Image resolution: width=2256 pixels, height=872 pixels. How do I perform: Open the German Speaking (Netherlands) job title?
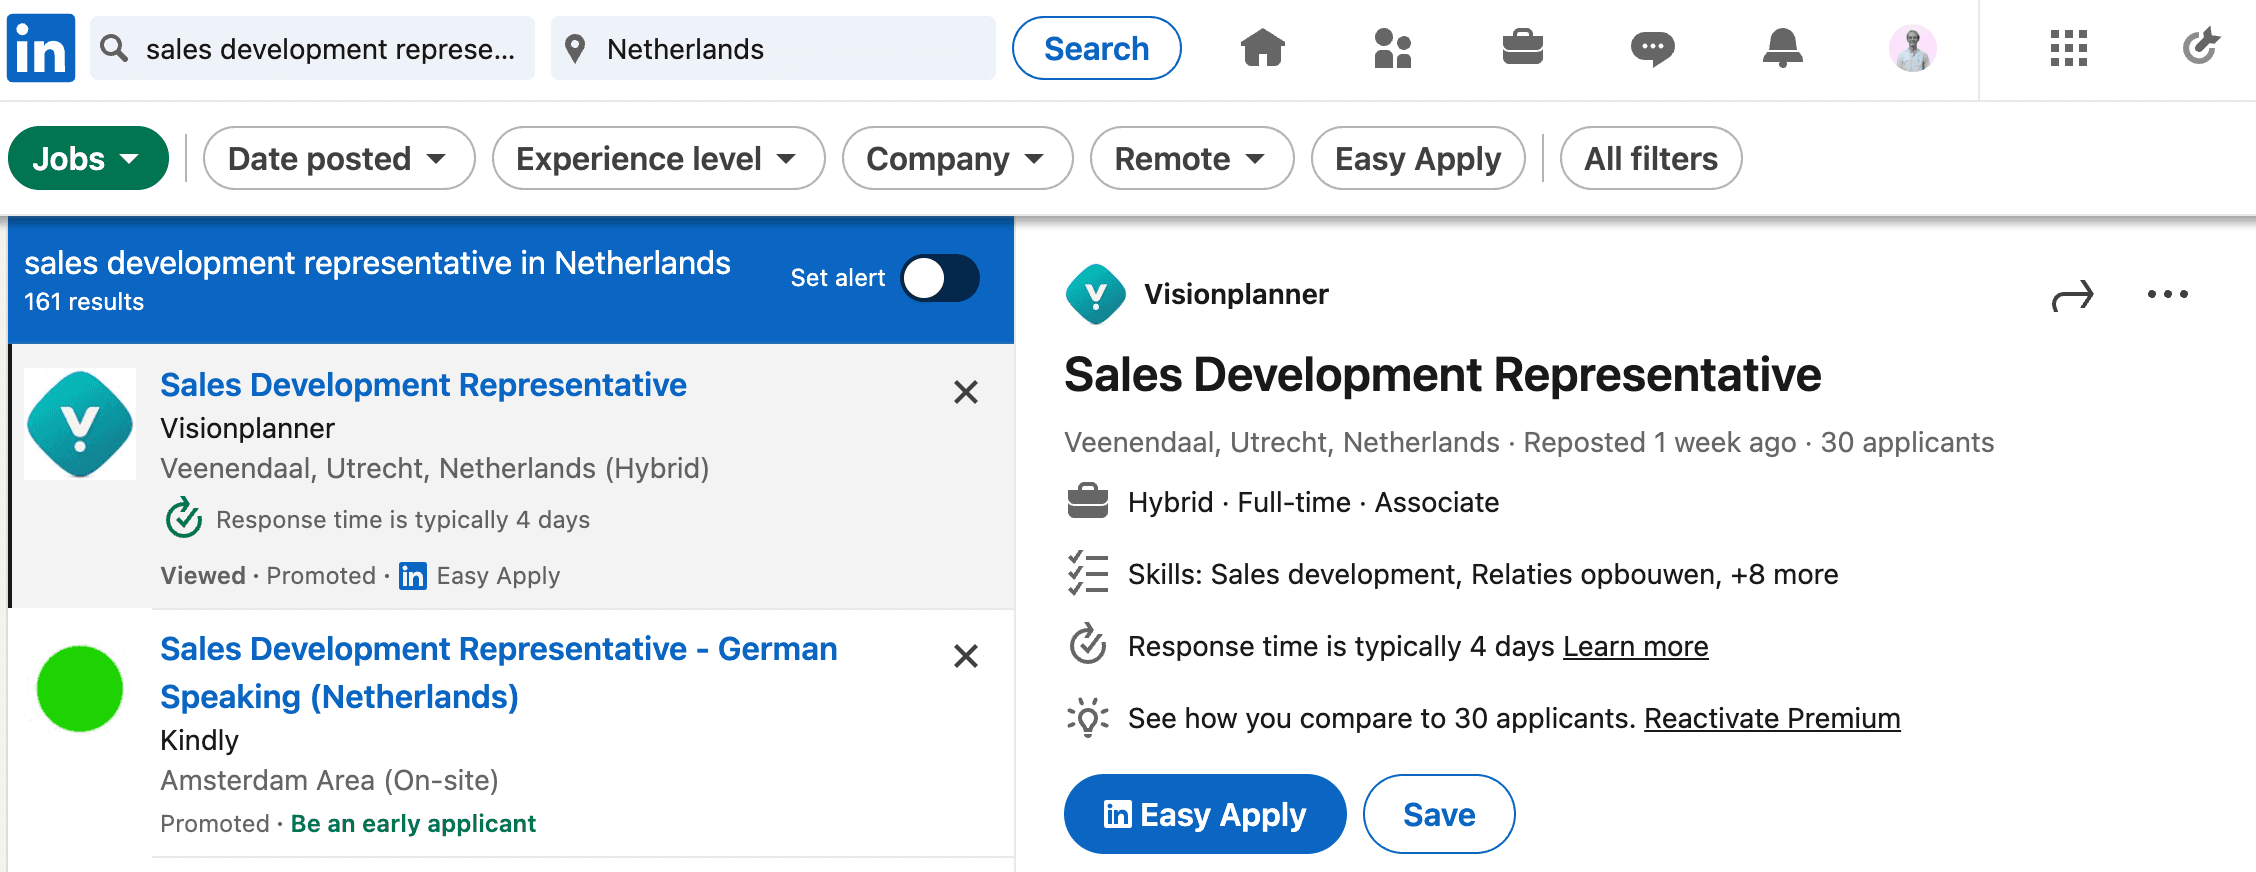coord(499,673)
